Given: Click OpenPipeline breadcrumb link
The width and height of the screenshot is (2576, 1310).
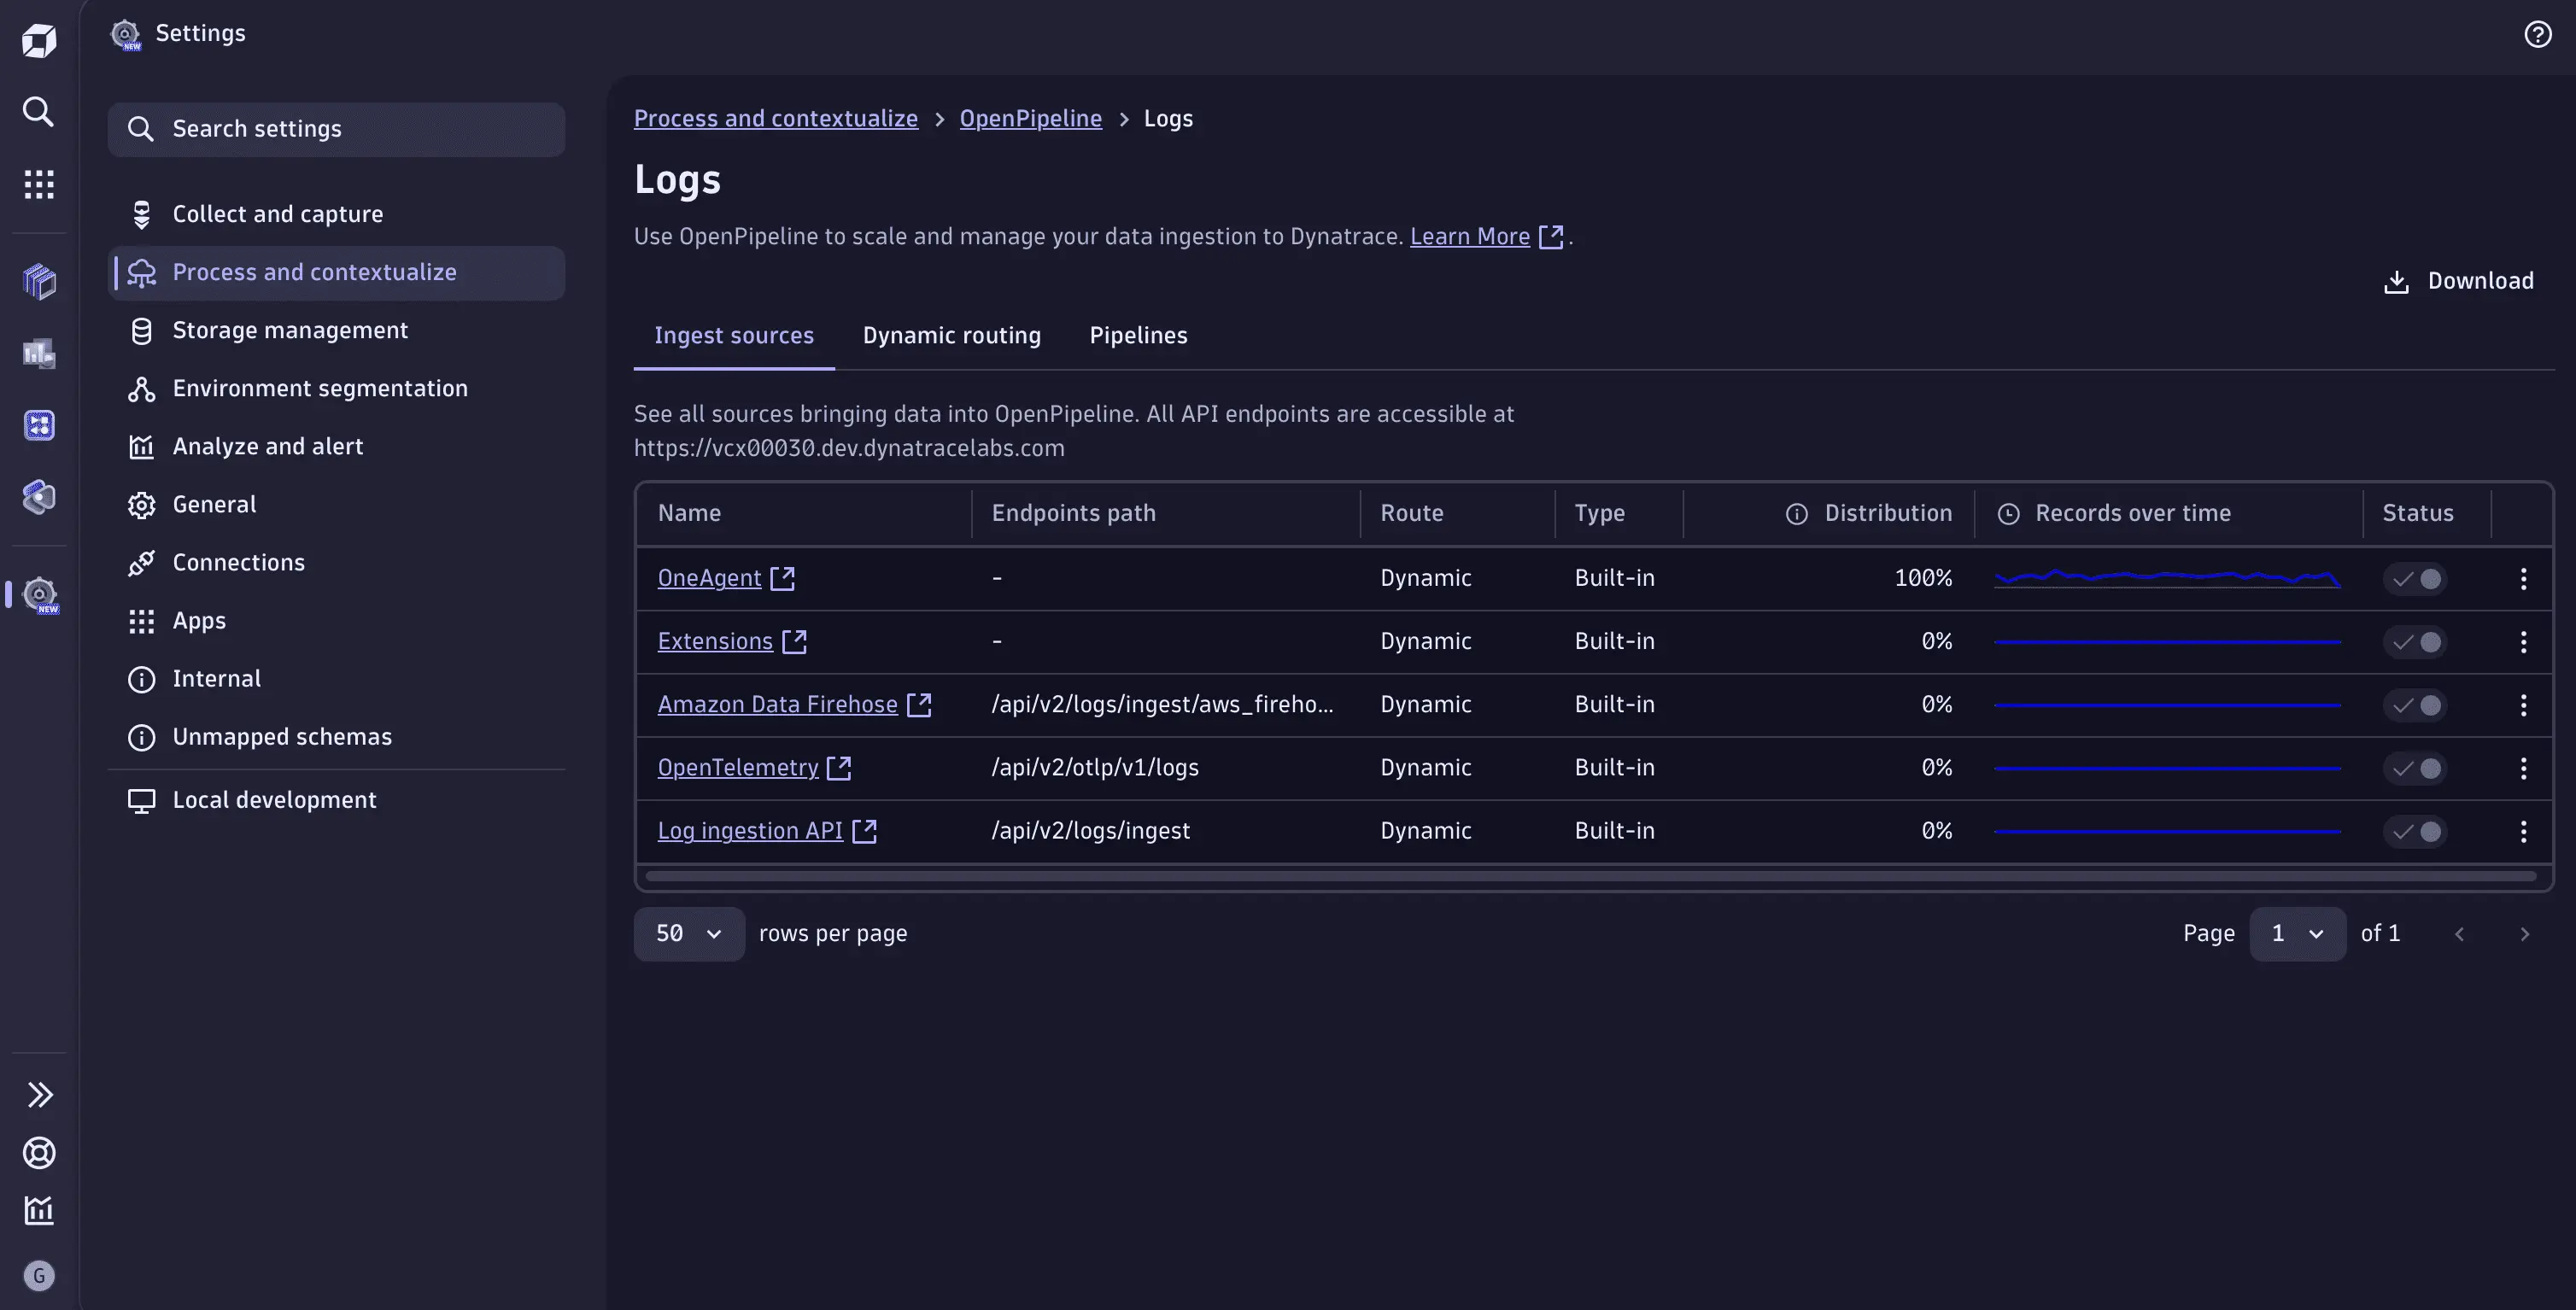Looking at the screenshot, I should 1030,119.
